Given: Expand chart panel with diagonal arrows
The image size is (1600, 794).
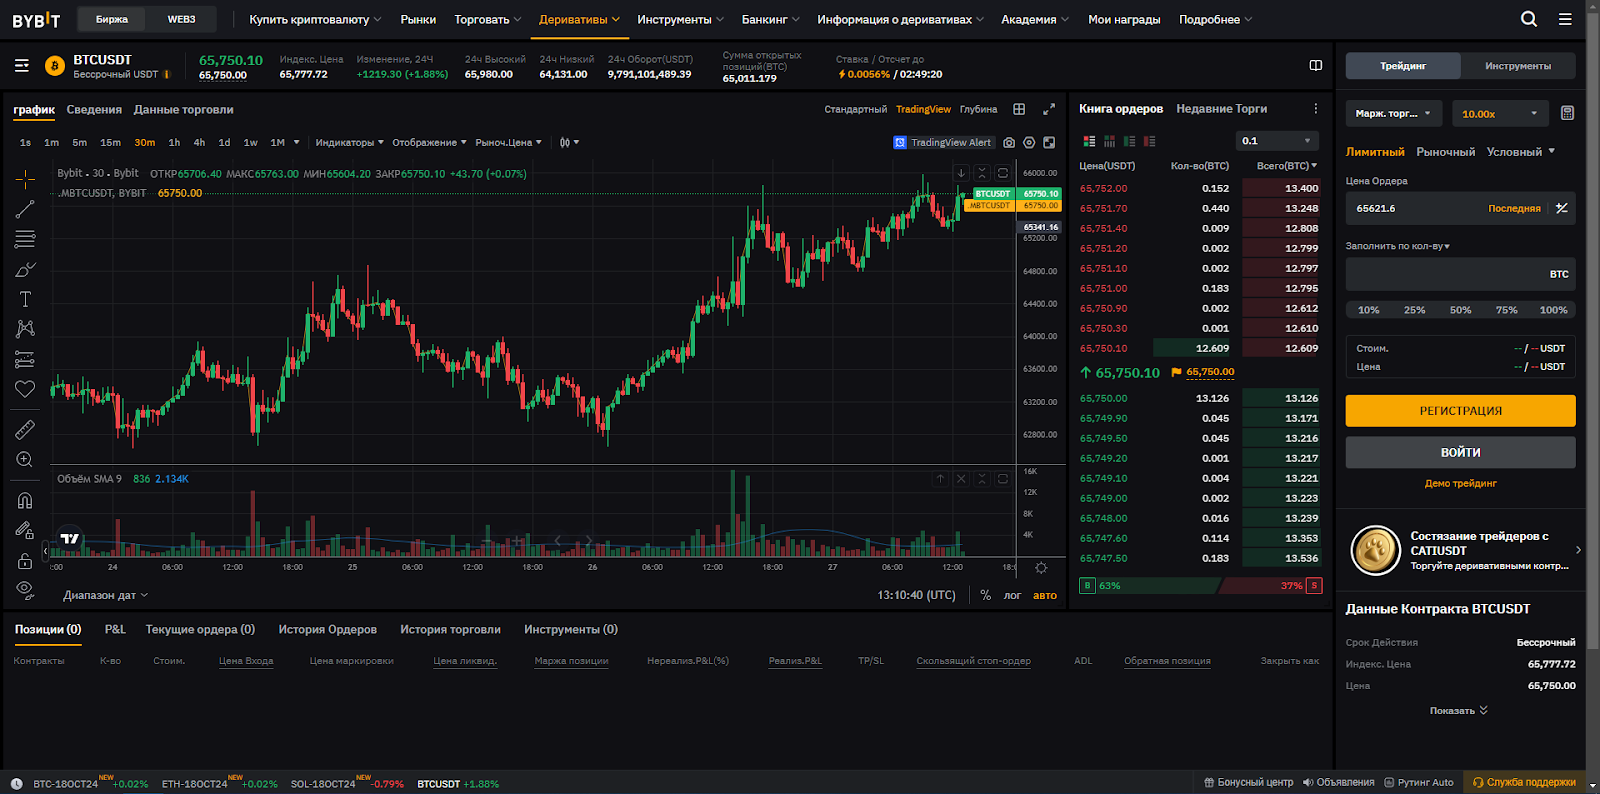Looking at the screenshot, I should tap(1049, 109).
